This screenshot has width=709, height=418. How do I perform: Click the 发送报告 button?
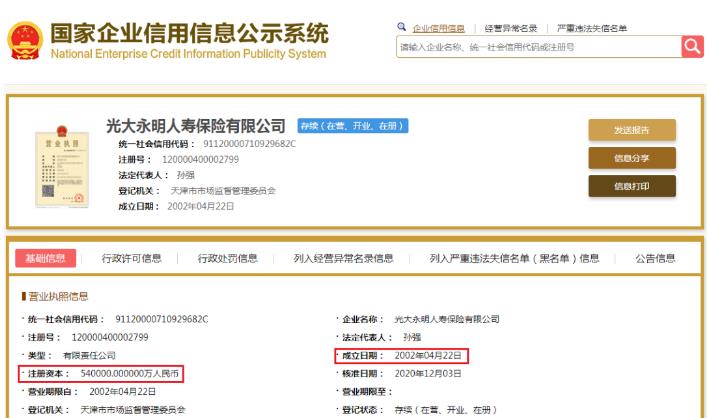632,130
